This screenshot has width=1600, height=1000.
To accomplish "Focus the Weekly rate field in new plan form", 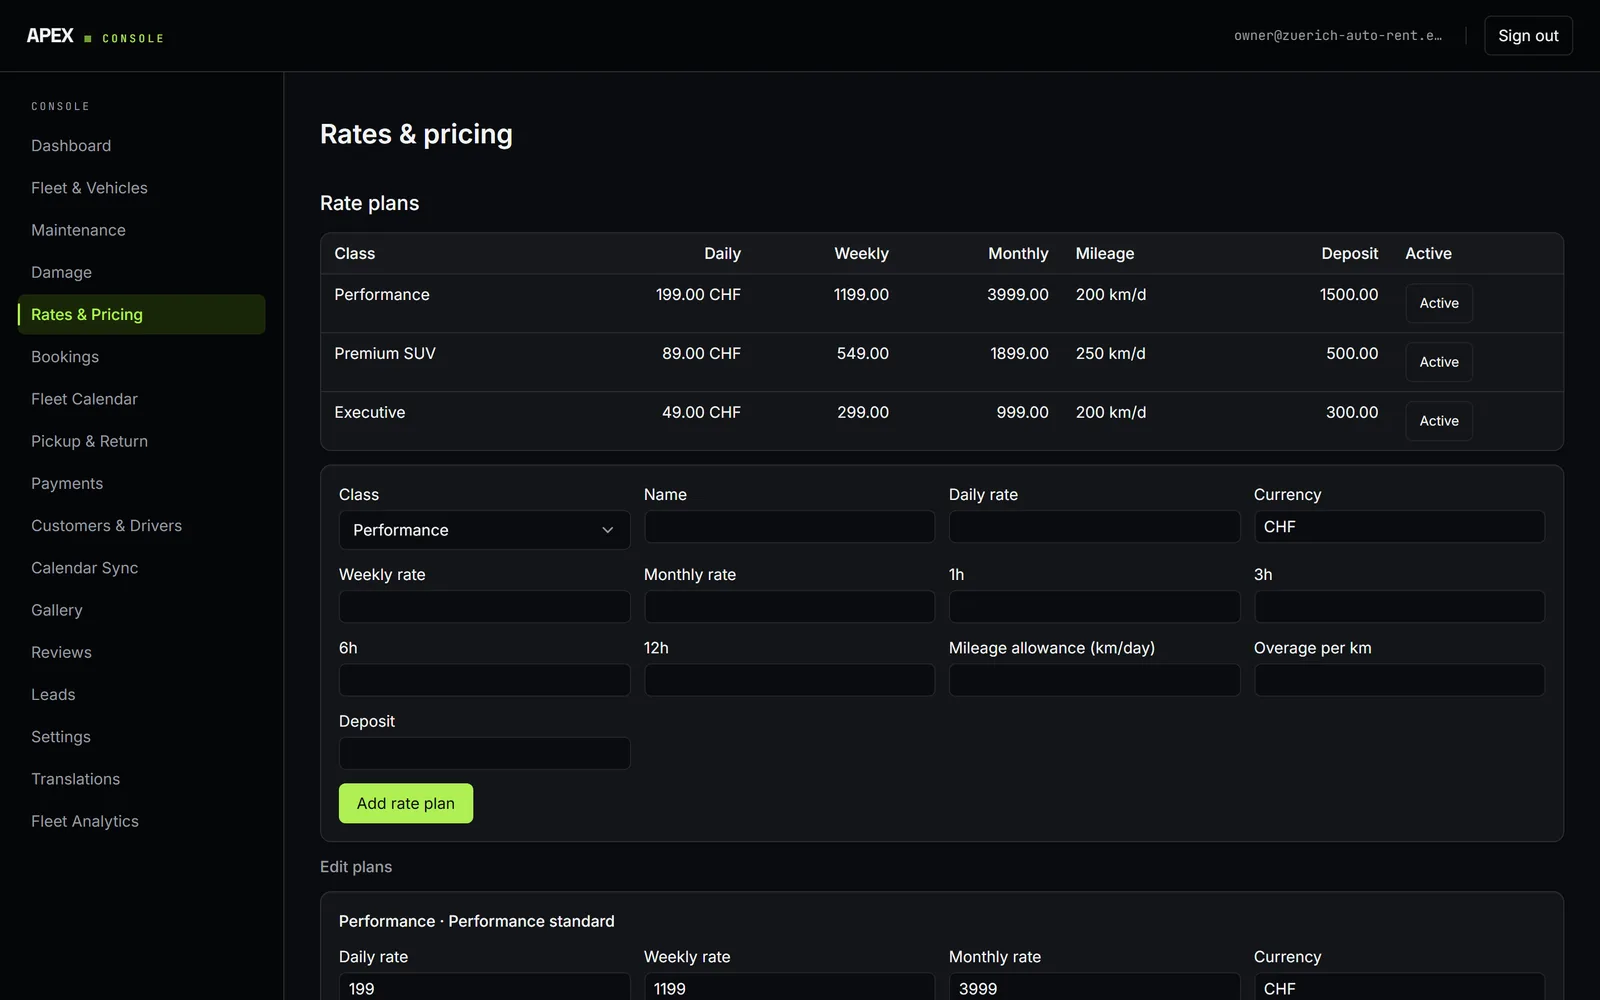I will (x=484, y=607).
